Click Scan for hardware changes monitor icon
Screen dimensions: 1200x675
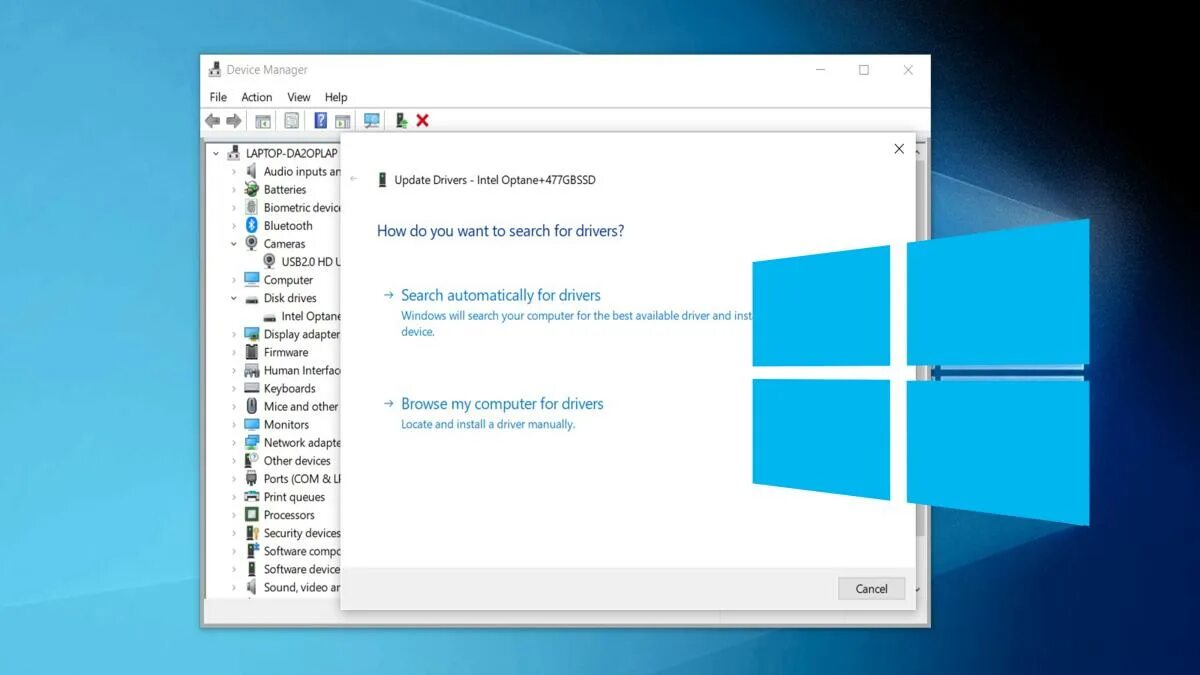click(372, 121)
